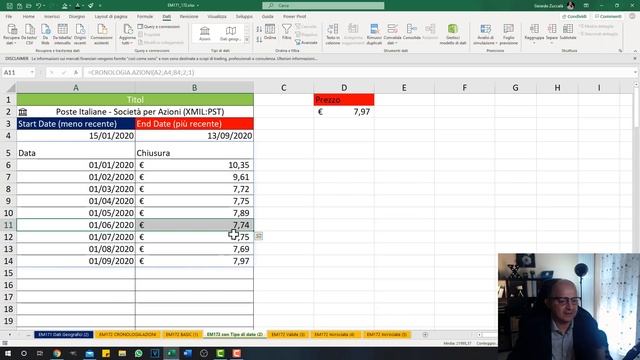Open the bank icon in cell A2

[x=23, y=112]
